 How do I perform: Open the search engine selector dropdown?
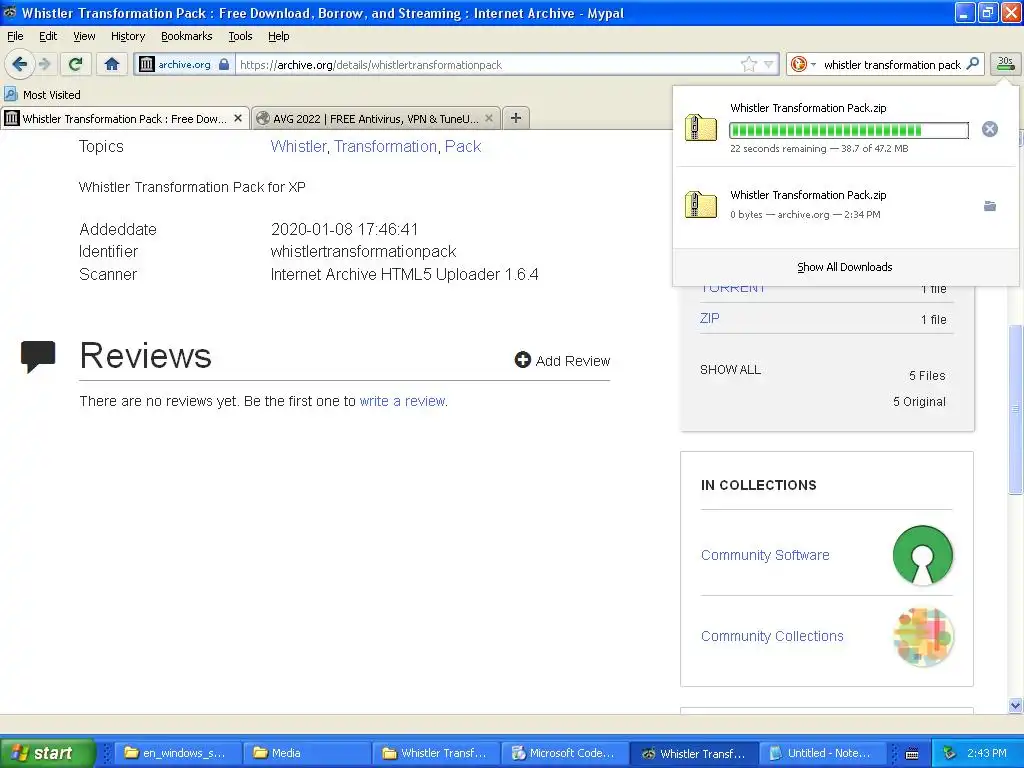pyautogui.click(x=803, y=64)
